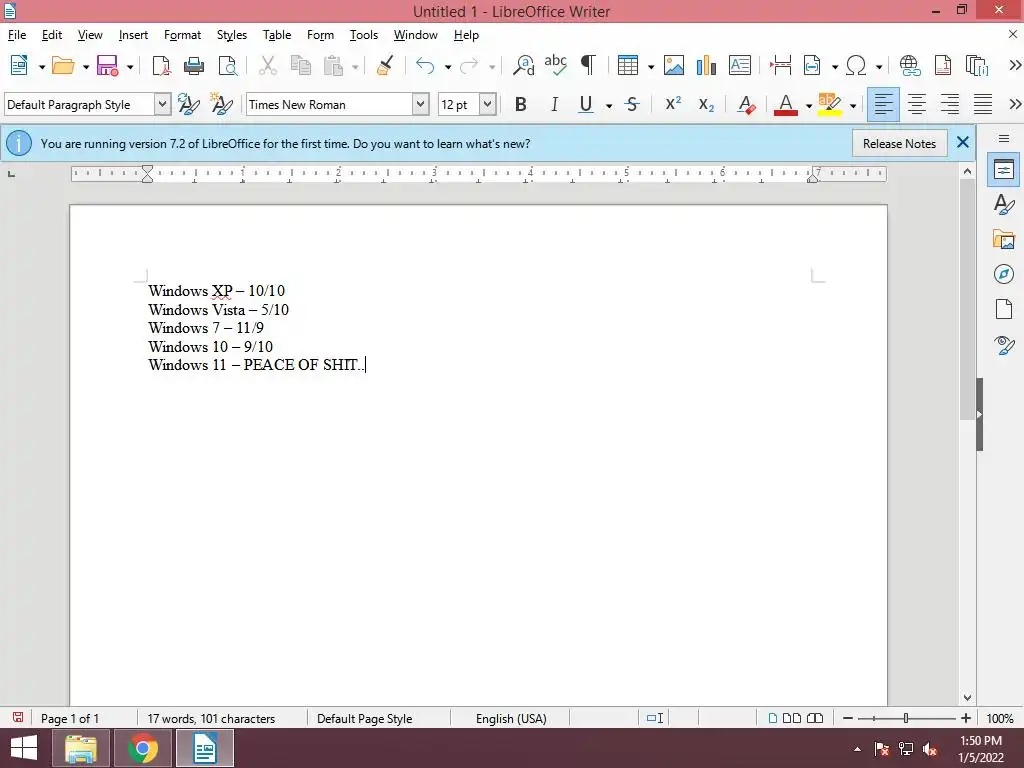
Task: Open the Open file folder icon
Action: click(63, 66)
